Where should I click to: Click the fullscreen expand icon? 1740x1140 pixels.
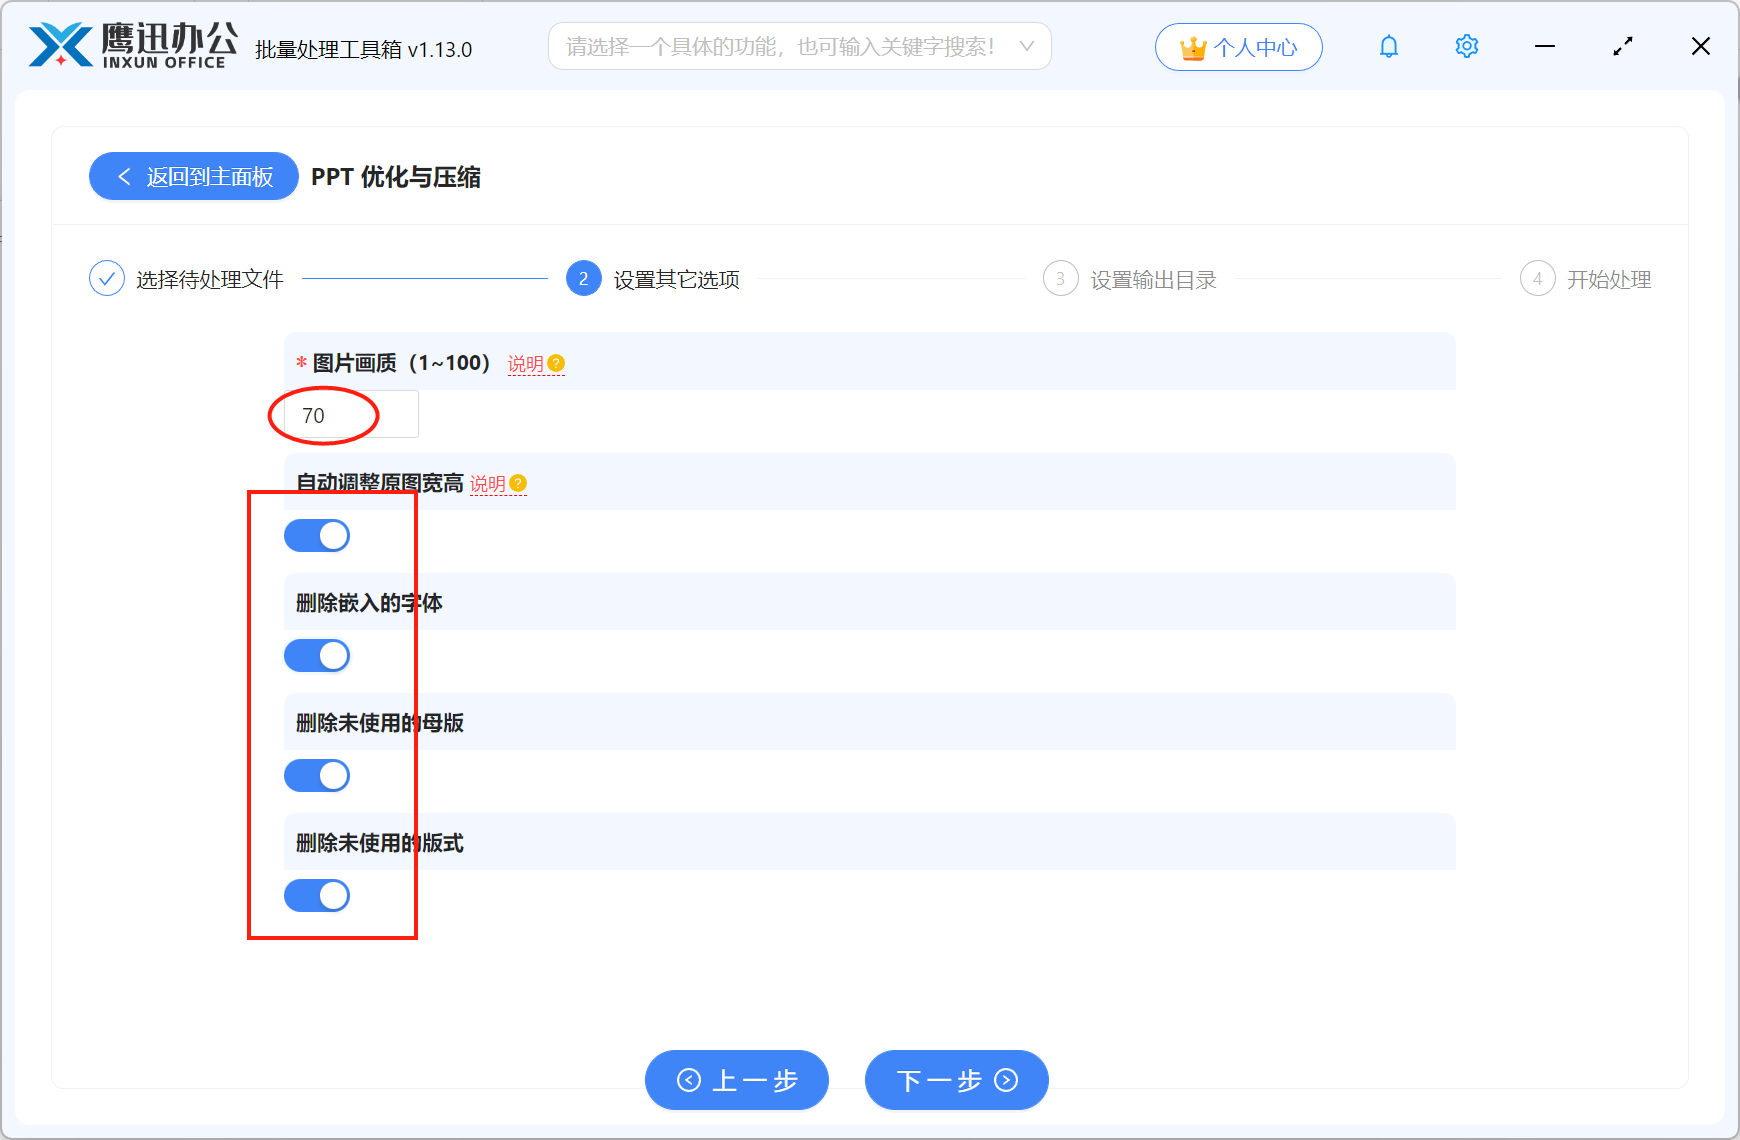(1623, 46)
